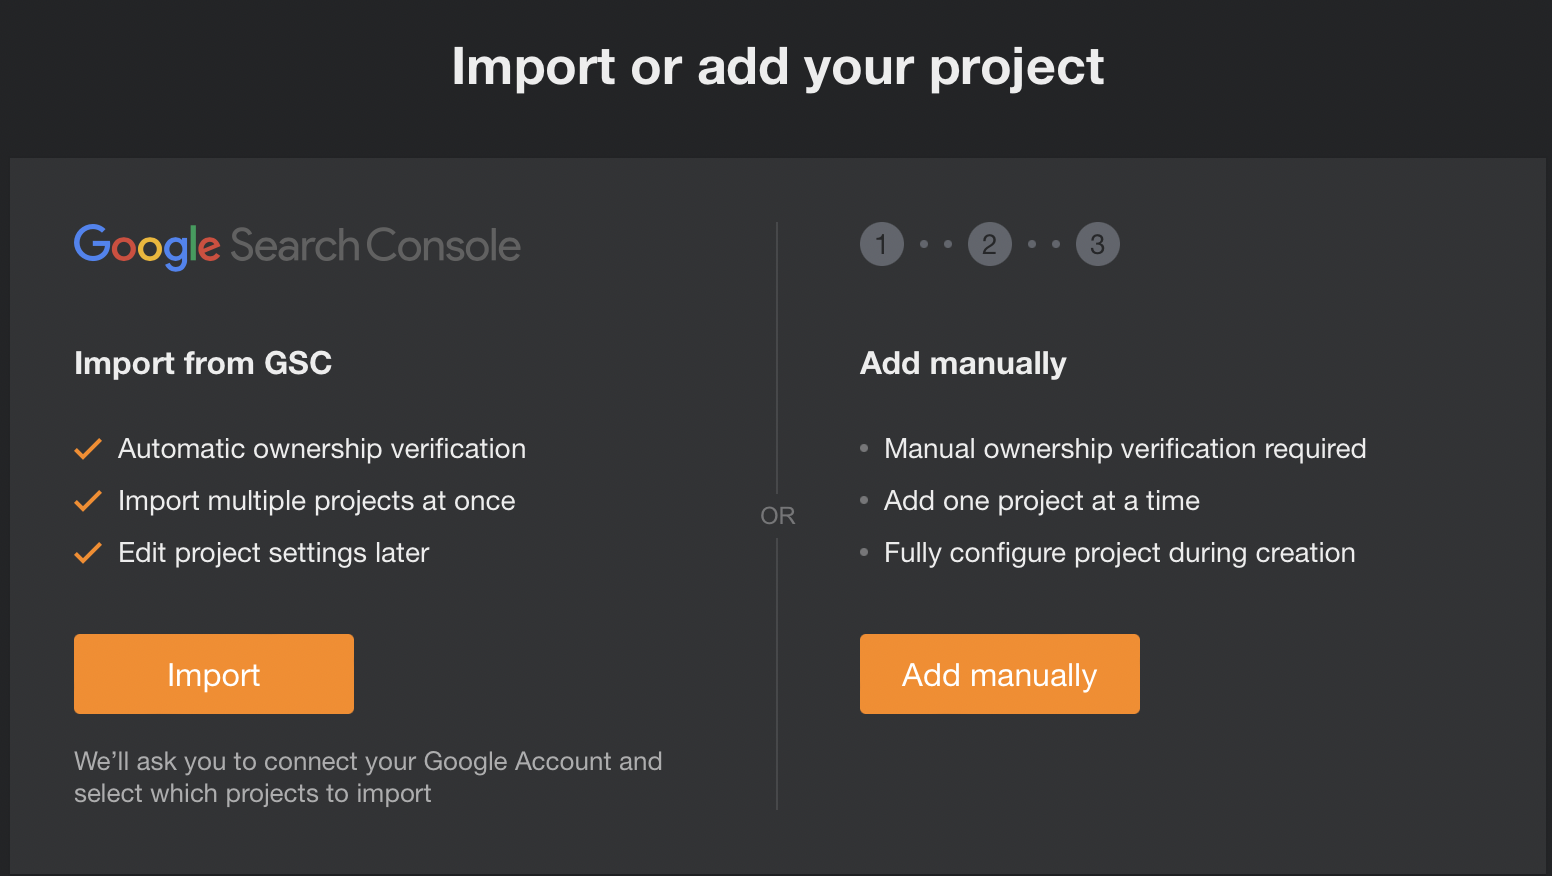Image resolution: width=1552 pixels, height=876 pixels.
Task: Select step 3 circle indicator
Action: pyautogui.click(x=1097, y=244)
